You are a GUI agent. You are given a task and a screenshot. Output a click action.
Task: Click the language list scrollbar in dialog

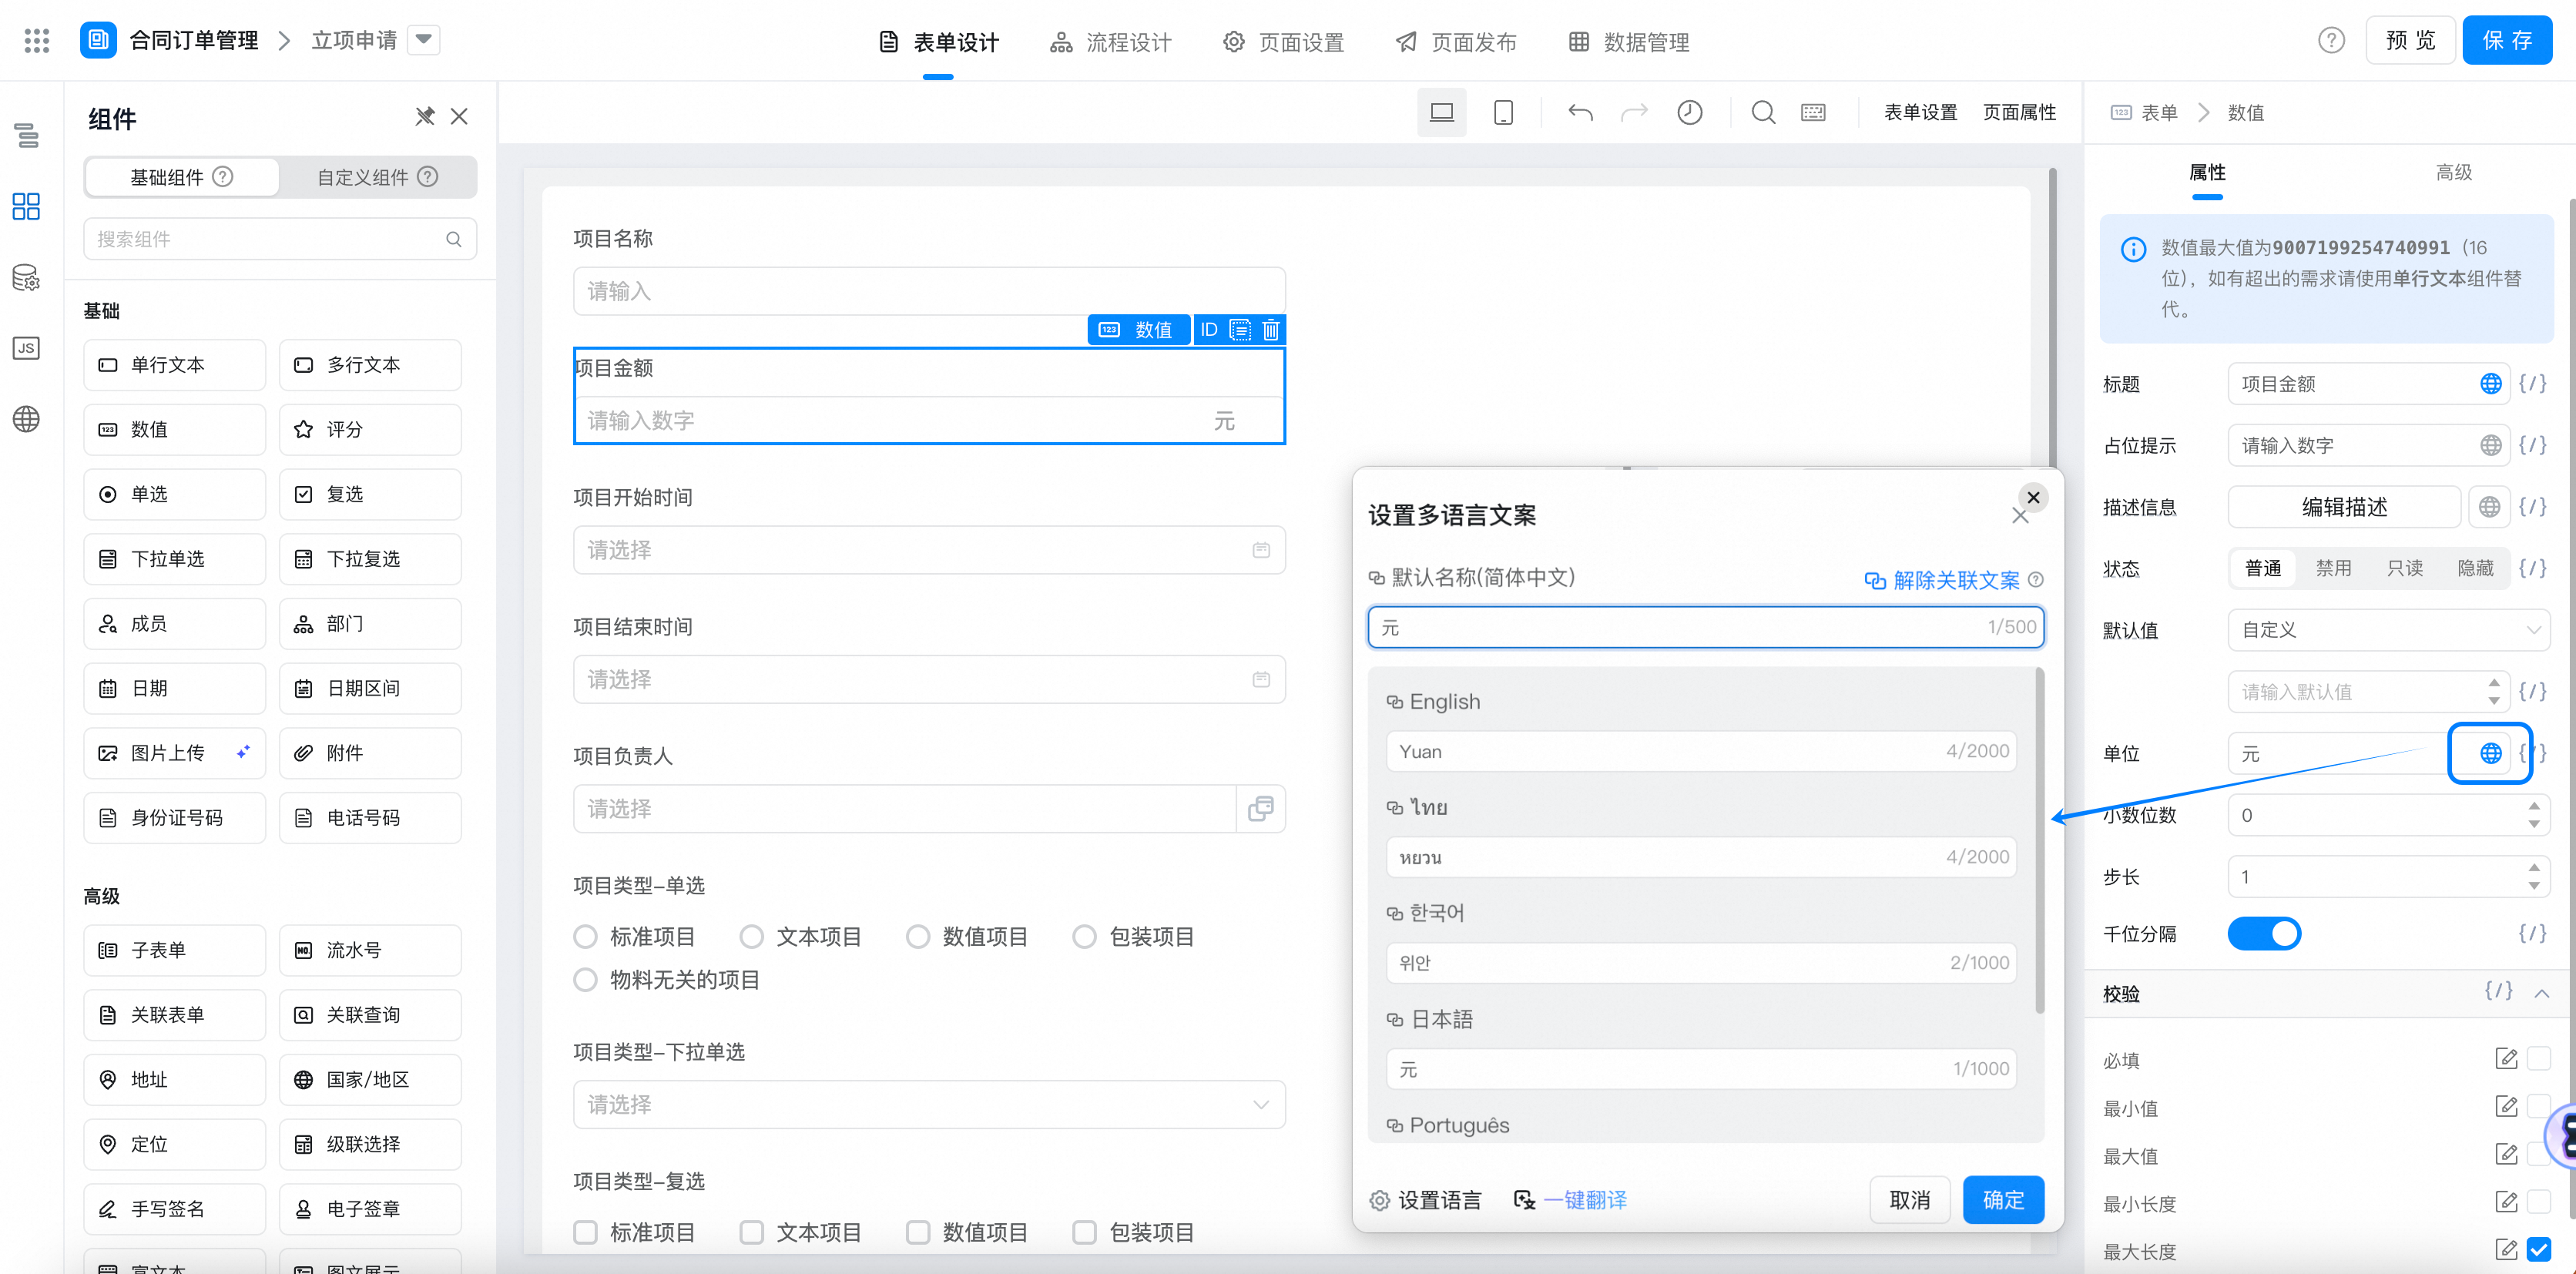click(x=2039, y=840)
